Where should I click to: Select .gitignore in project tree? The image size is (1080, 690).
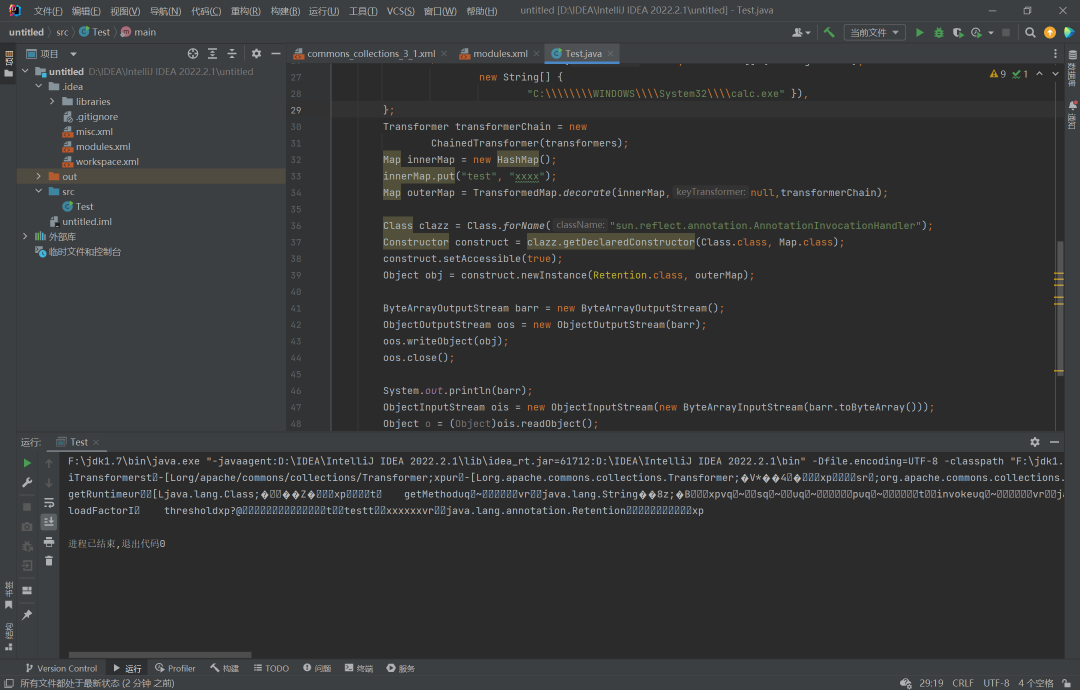pyautogui.click(x=96, y=116)
